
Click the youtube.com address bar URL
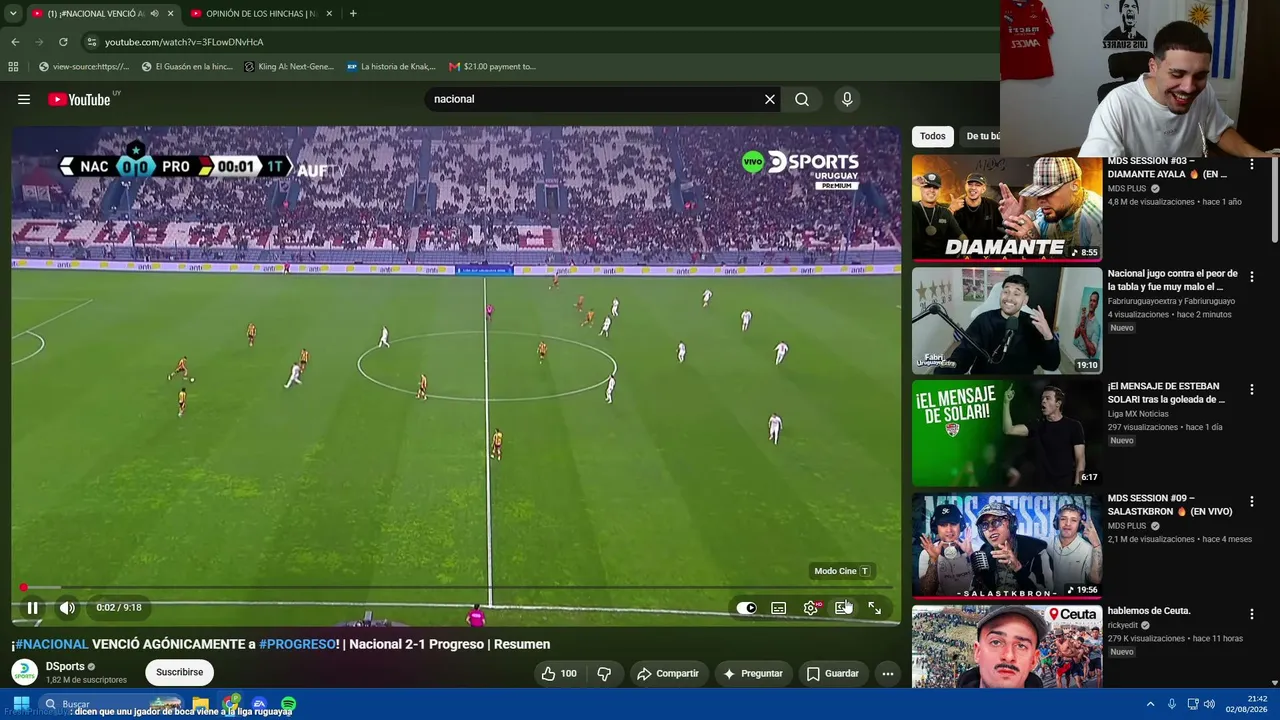click(184, 42)
